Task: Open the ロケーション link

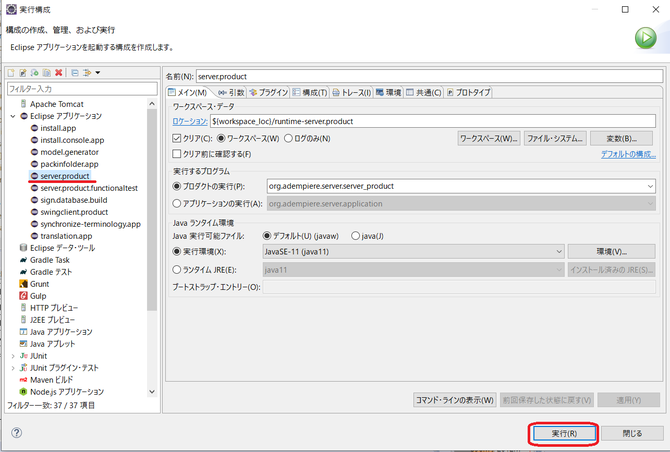Action: 190,121
